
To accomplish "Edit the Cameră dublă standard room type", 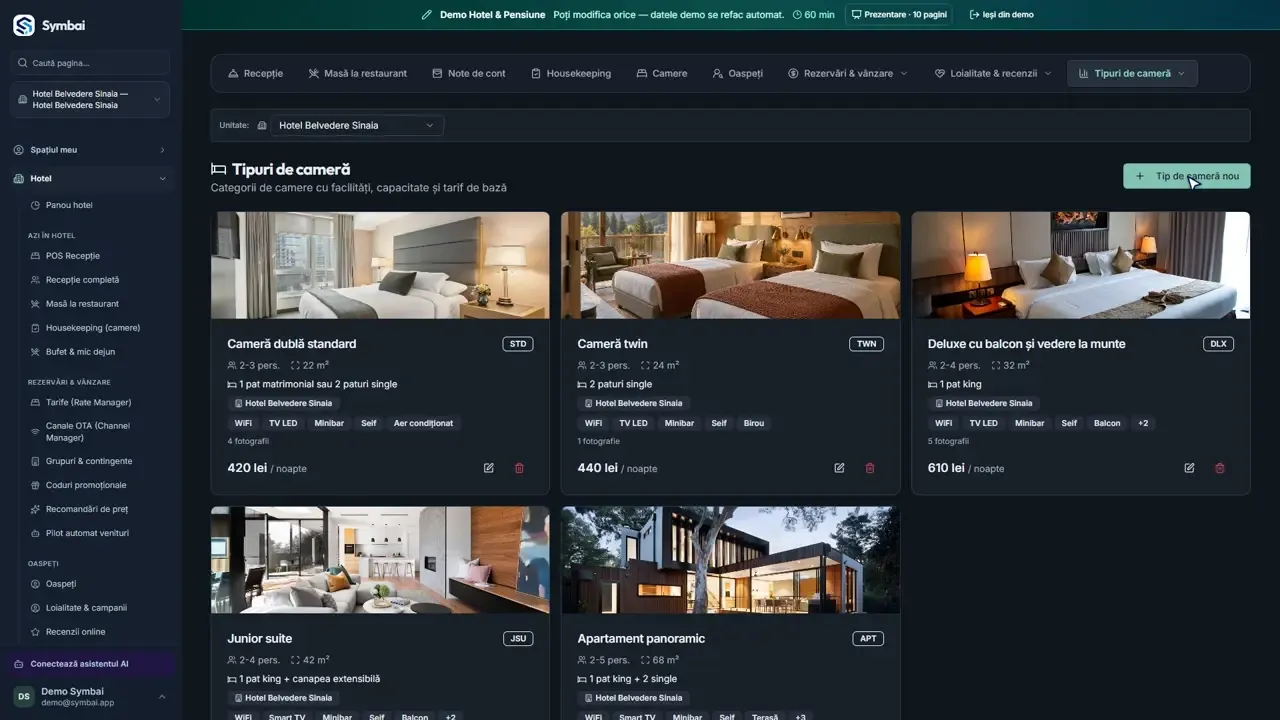I will [489, 468].
